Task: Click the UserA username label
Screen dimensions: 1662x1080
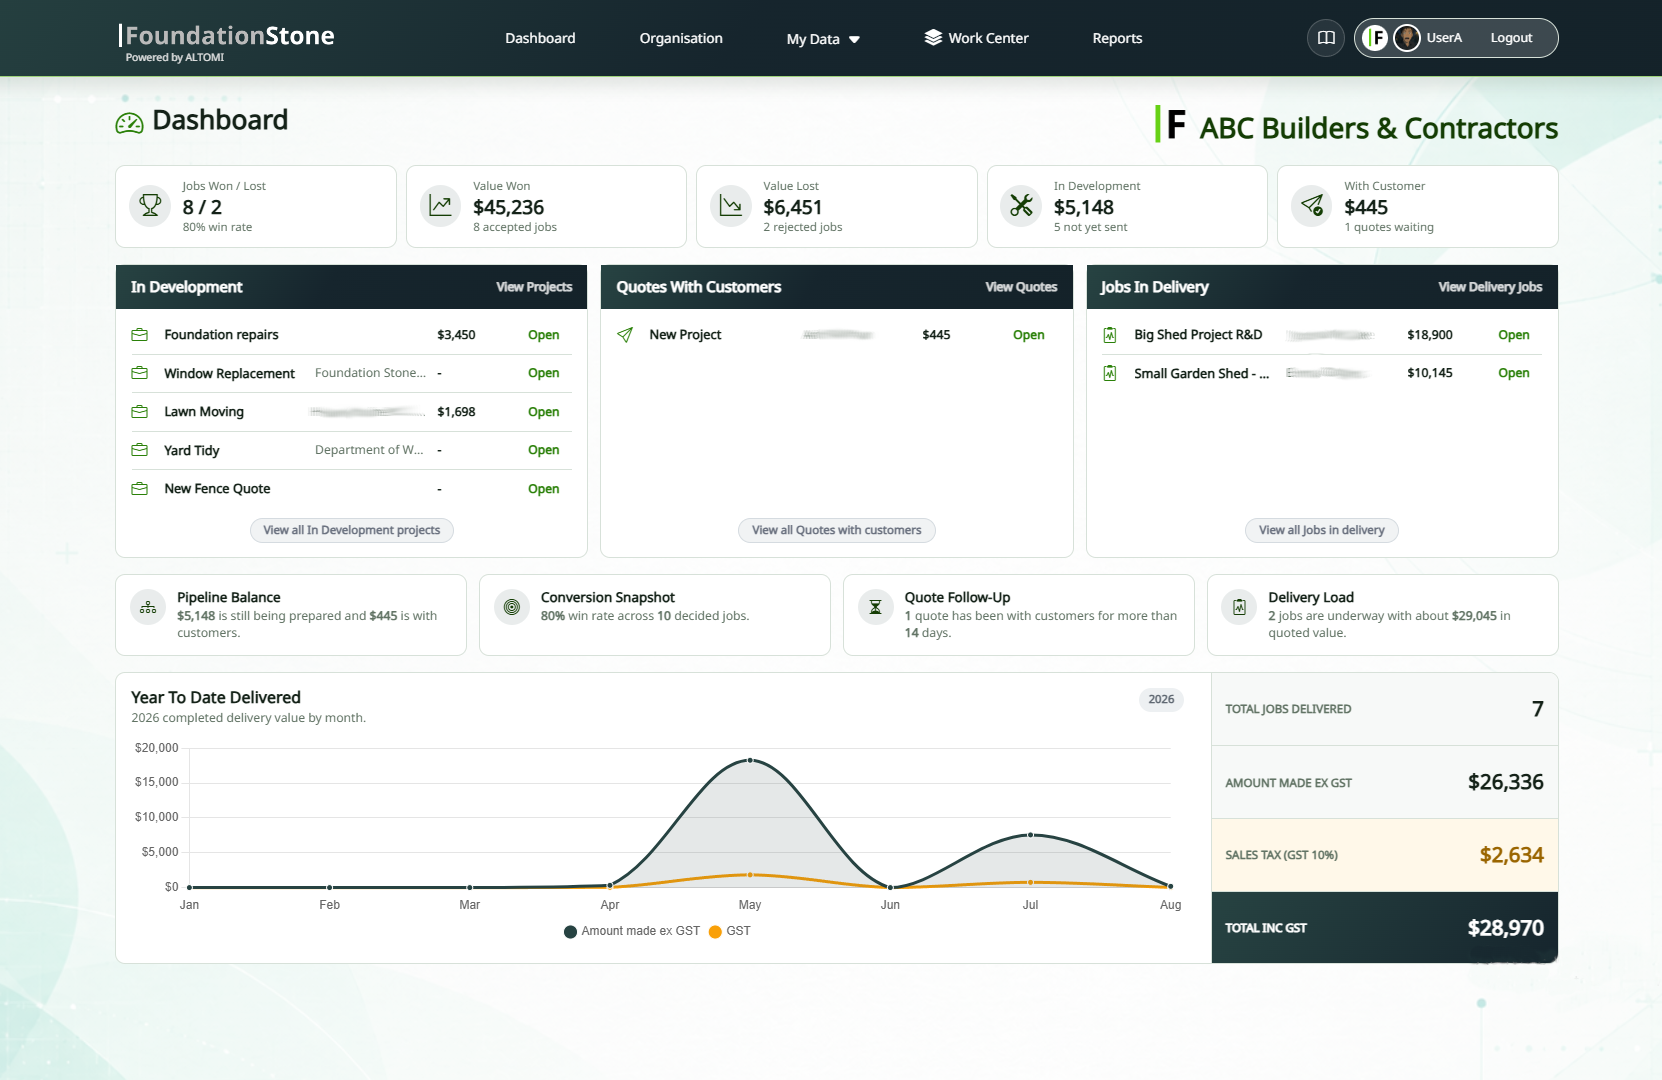Action: click(x=1444, y=38)
